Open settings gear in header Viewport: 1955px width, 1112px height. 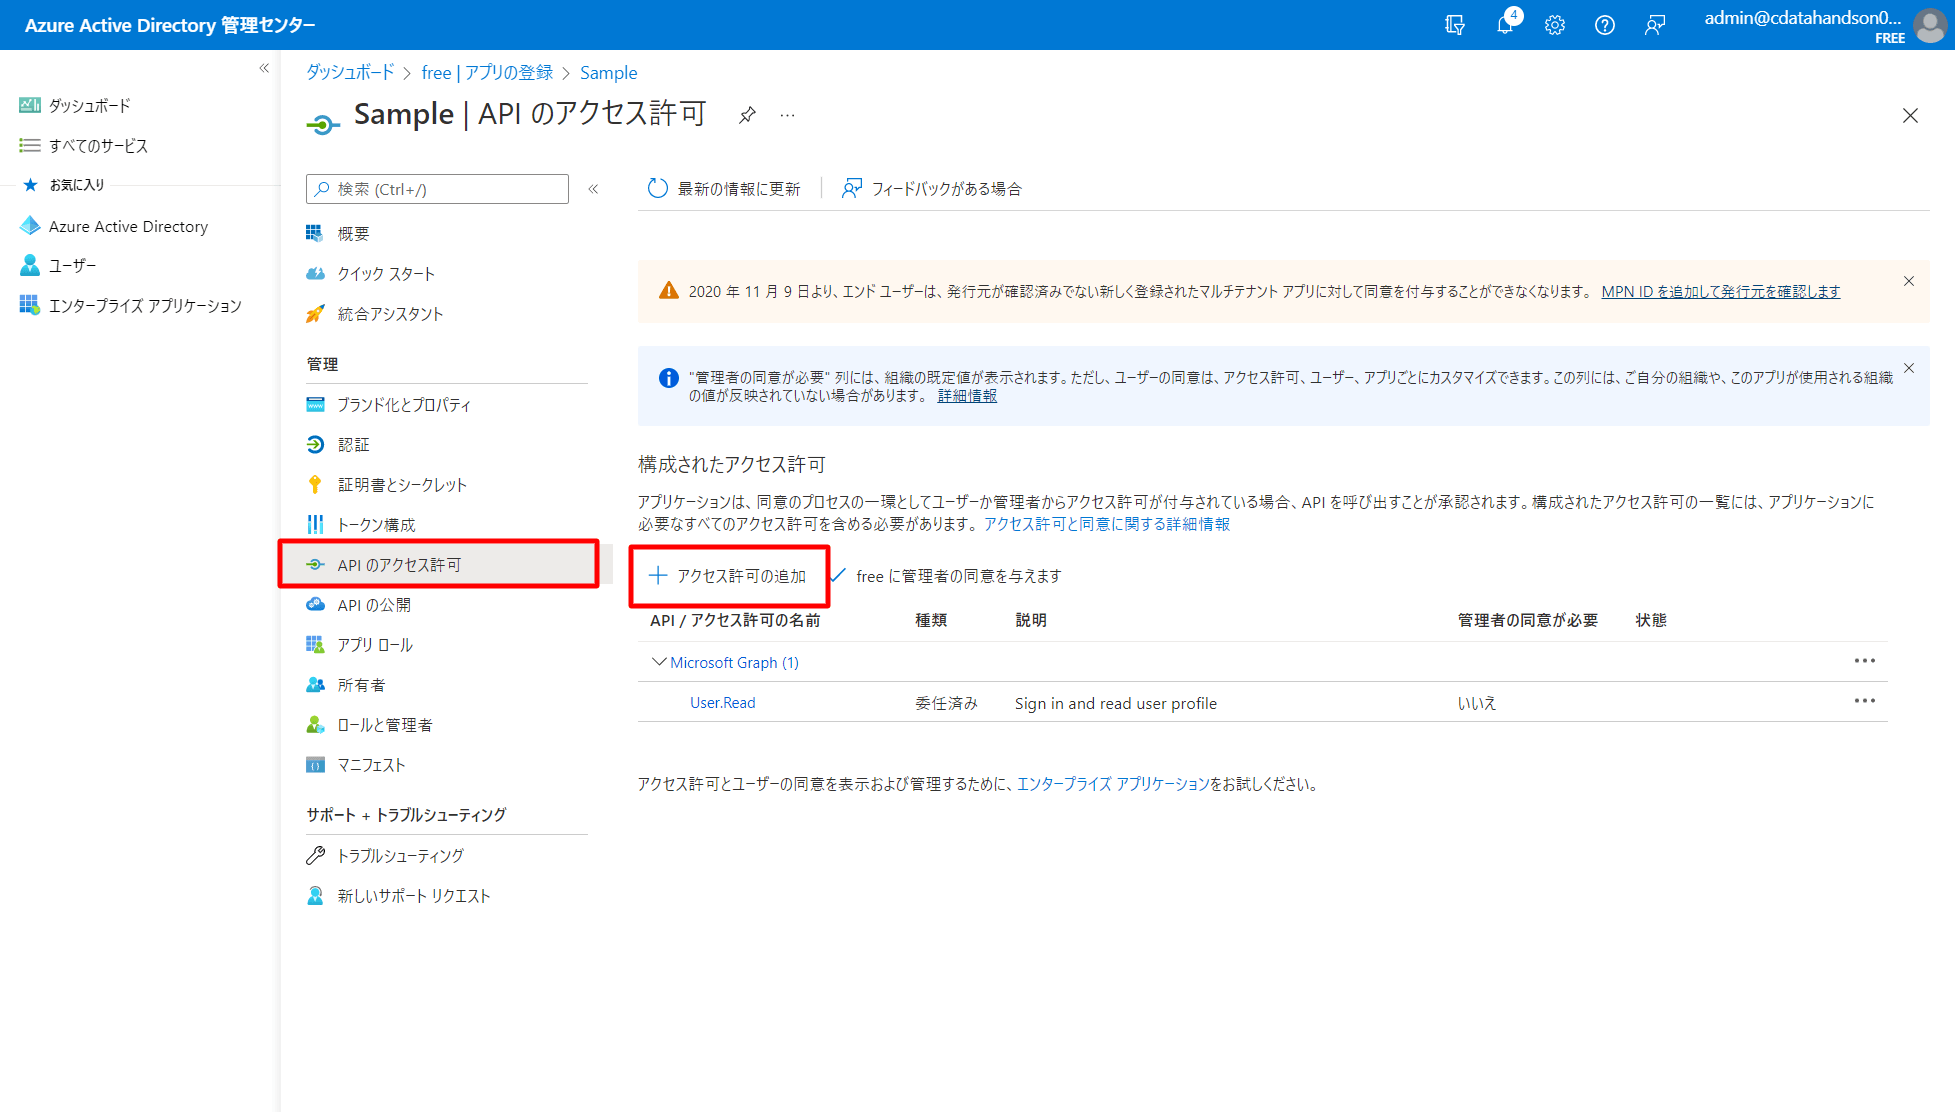click(x=1554, y=25)
